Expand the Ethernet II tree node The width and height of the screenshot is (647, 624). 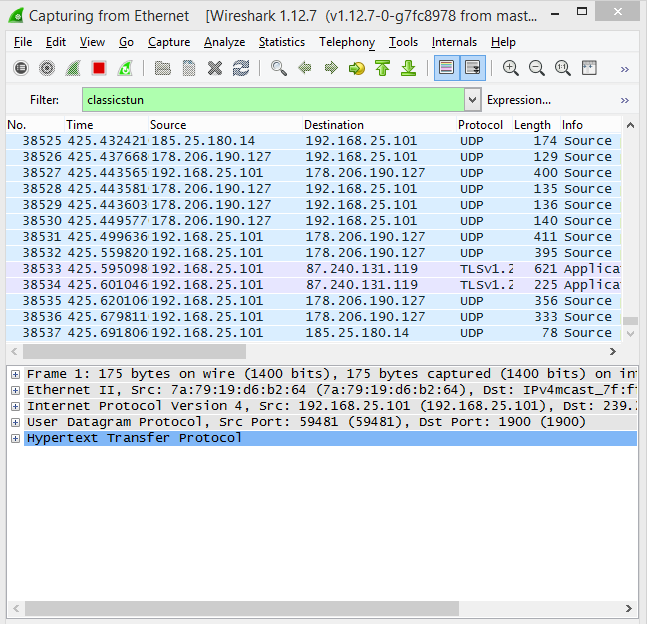tap(15, 390)
